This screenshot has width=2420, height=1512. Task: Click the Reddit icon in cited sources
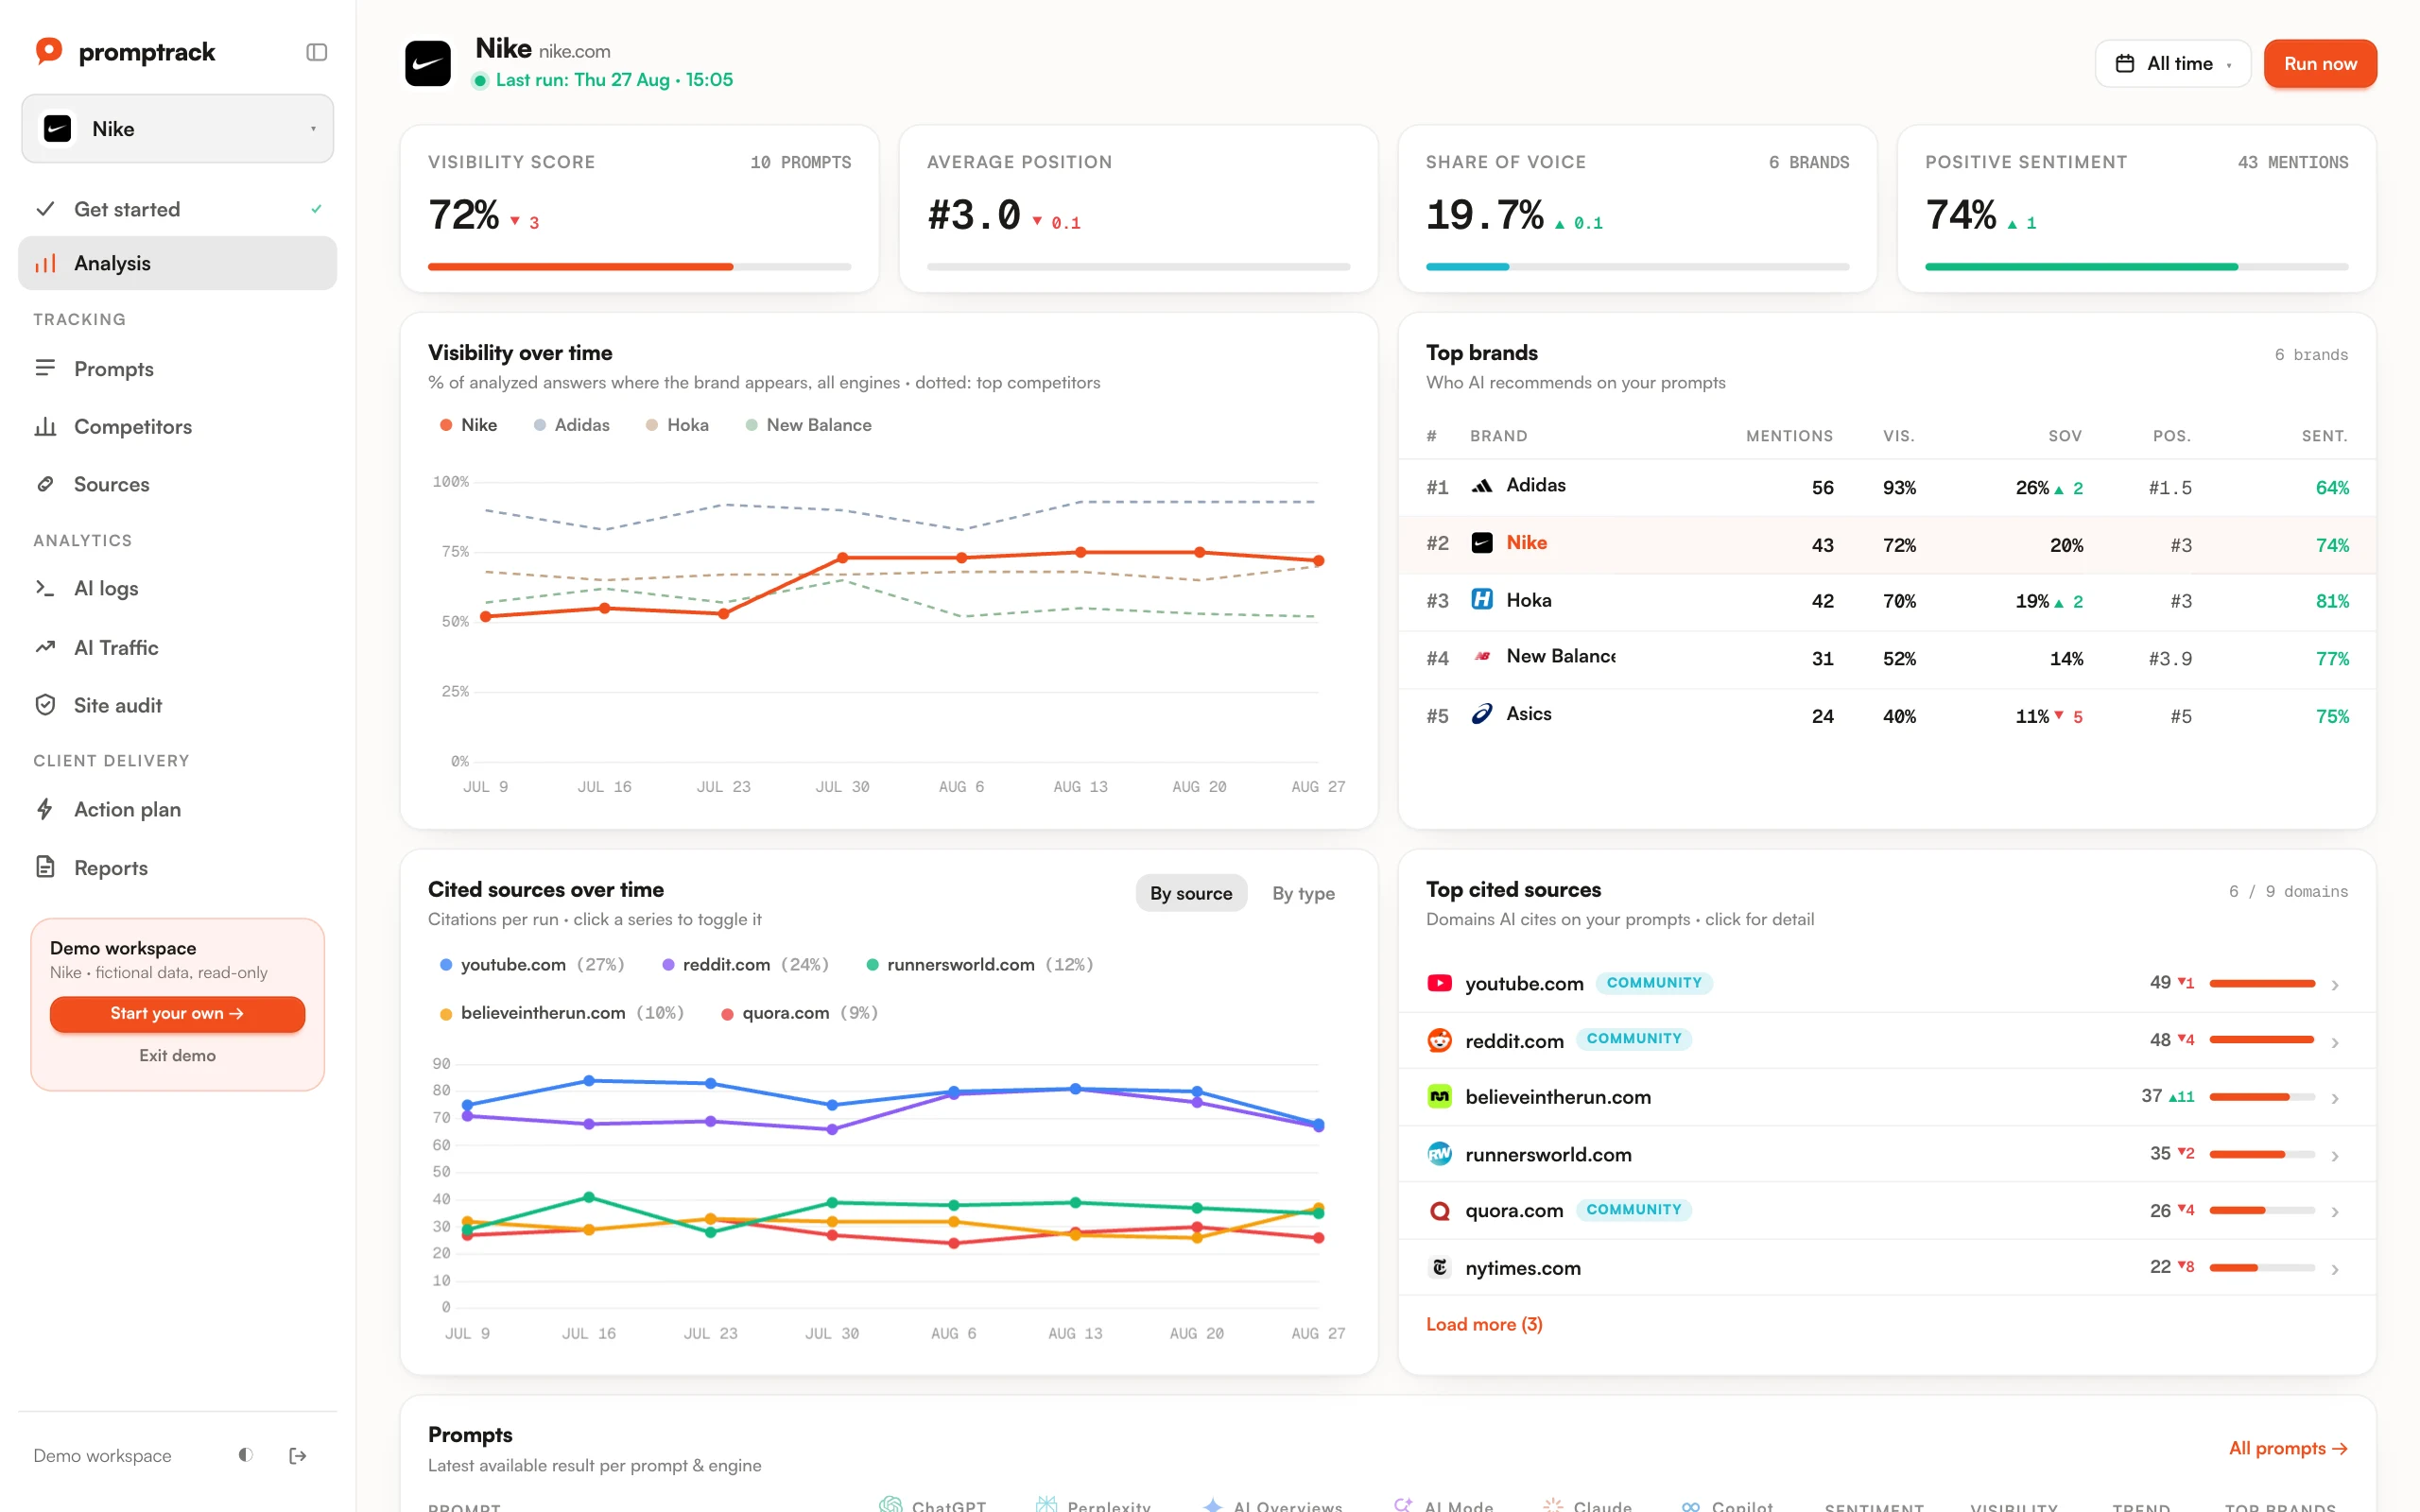point(1439,1040)
